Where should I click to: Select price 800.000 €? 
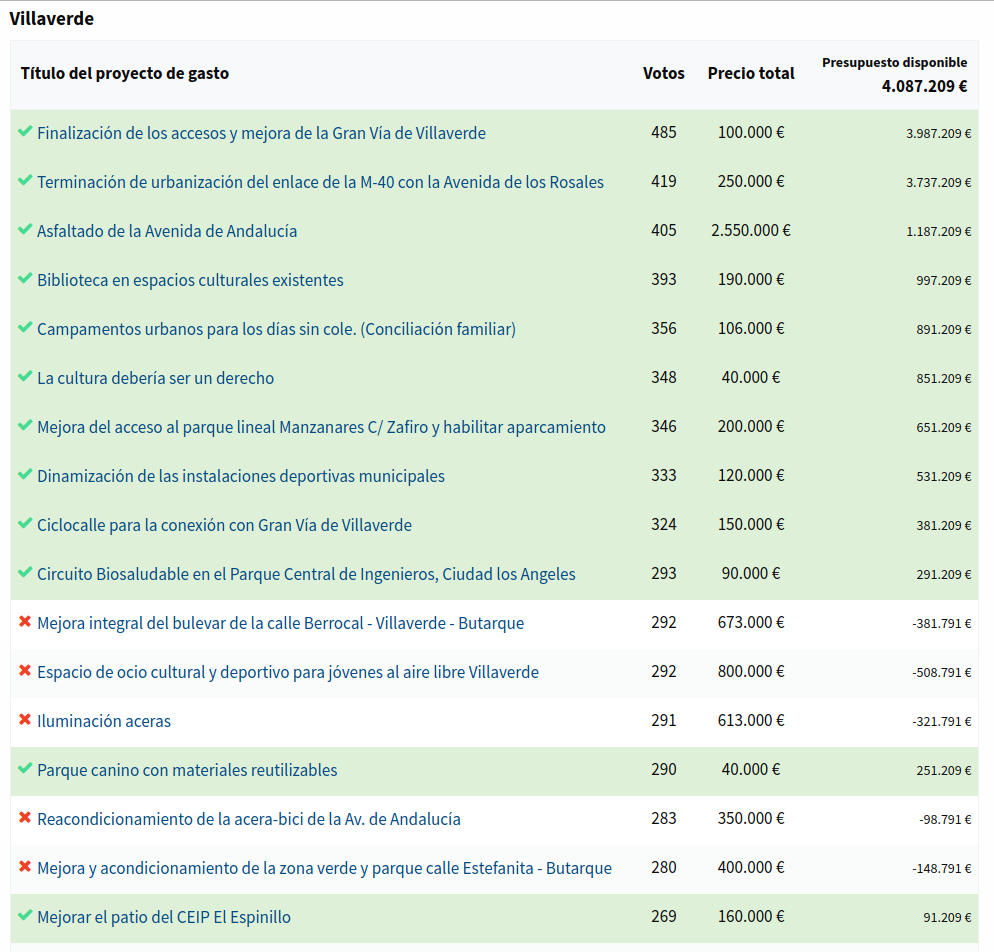pyautogui.click(x=751, y=671)
